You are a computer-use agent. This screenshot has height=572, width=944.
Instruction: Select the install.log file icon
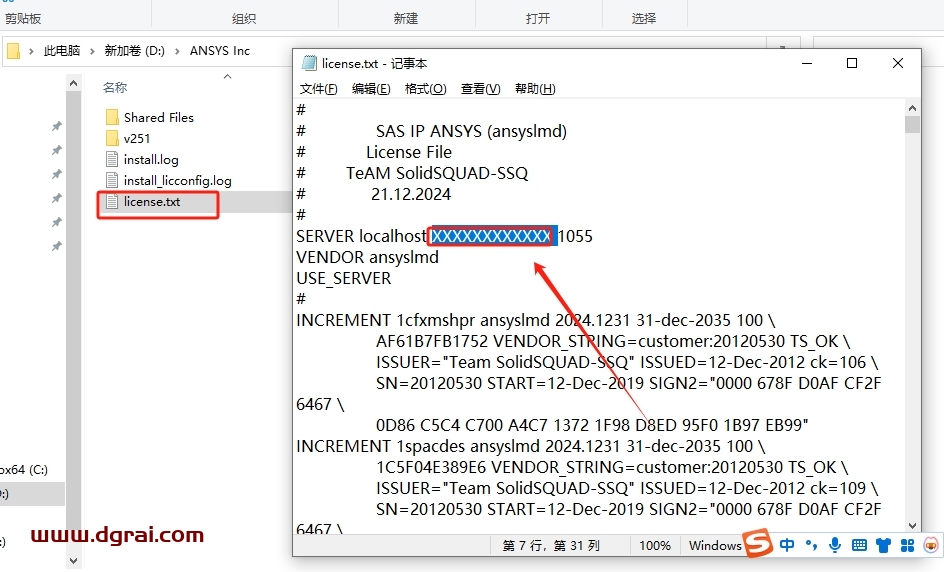[112, 159]
